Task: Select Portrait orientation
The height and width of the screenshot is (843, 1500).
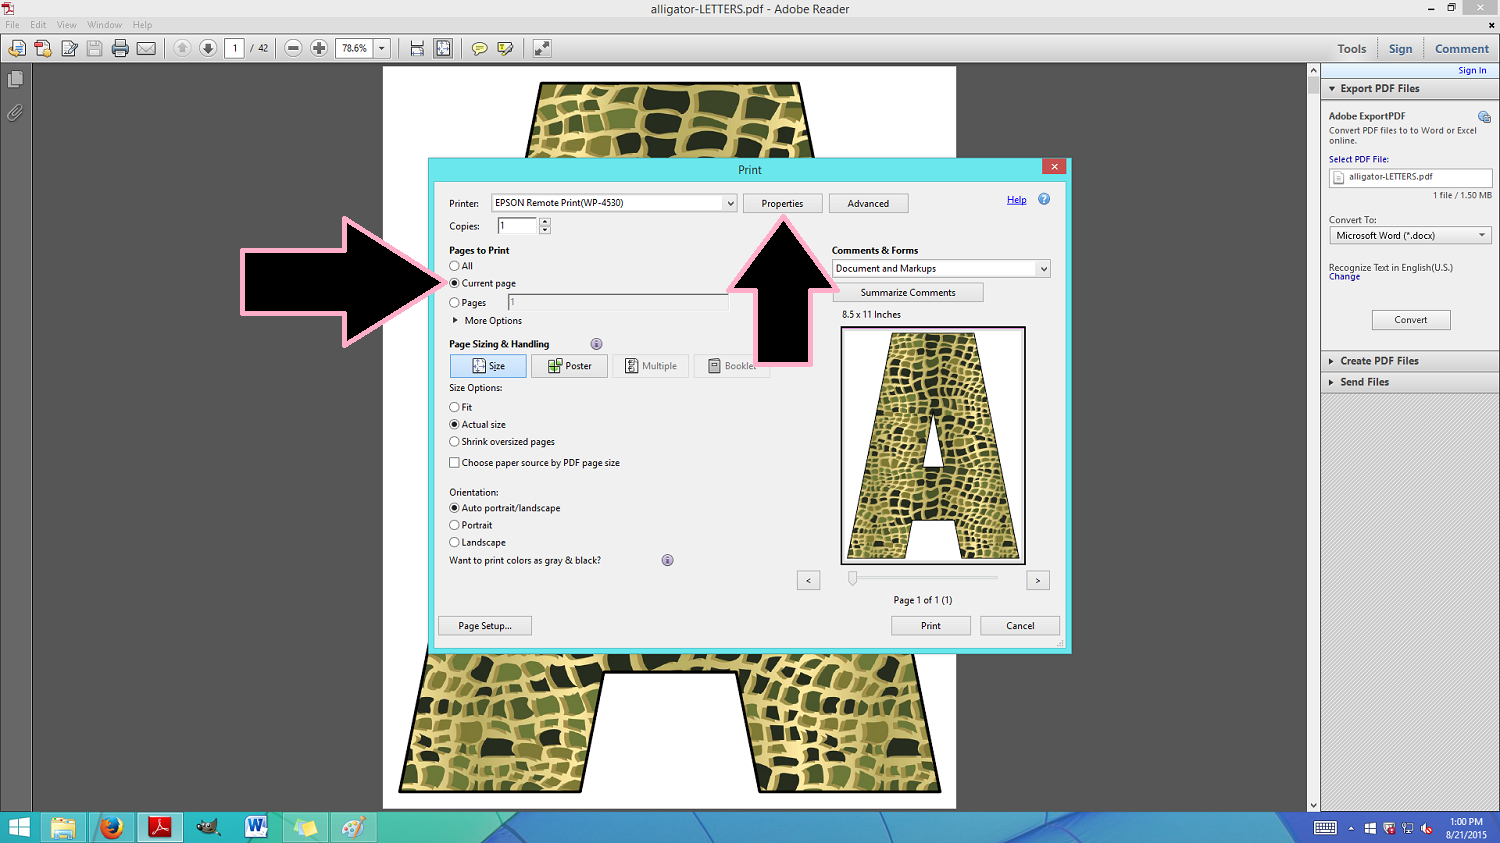Action: click(x=454, y=525)
